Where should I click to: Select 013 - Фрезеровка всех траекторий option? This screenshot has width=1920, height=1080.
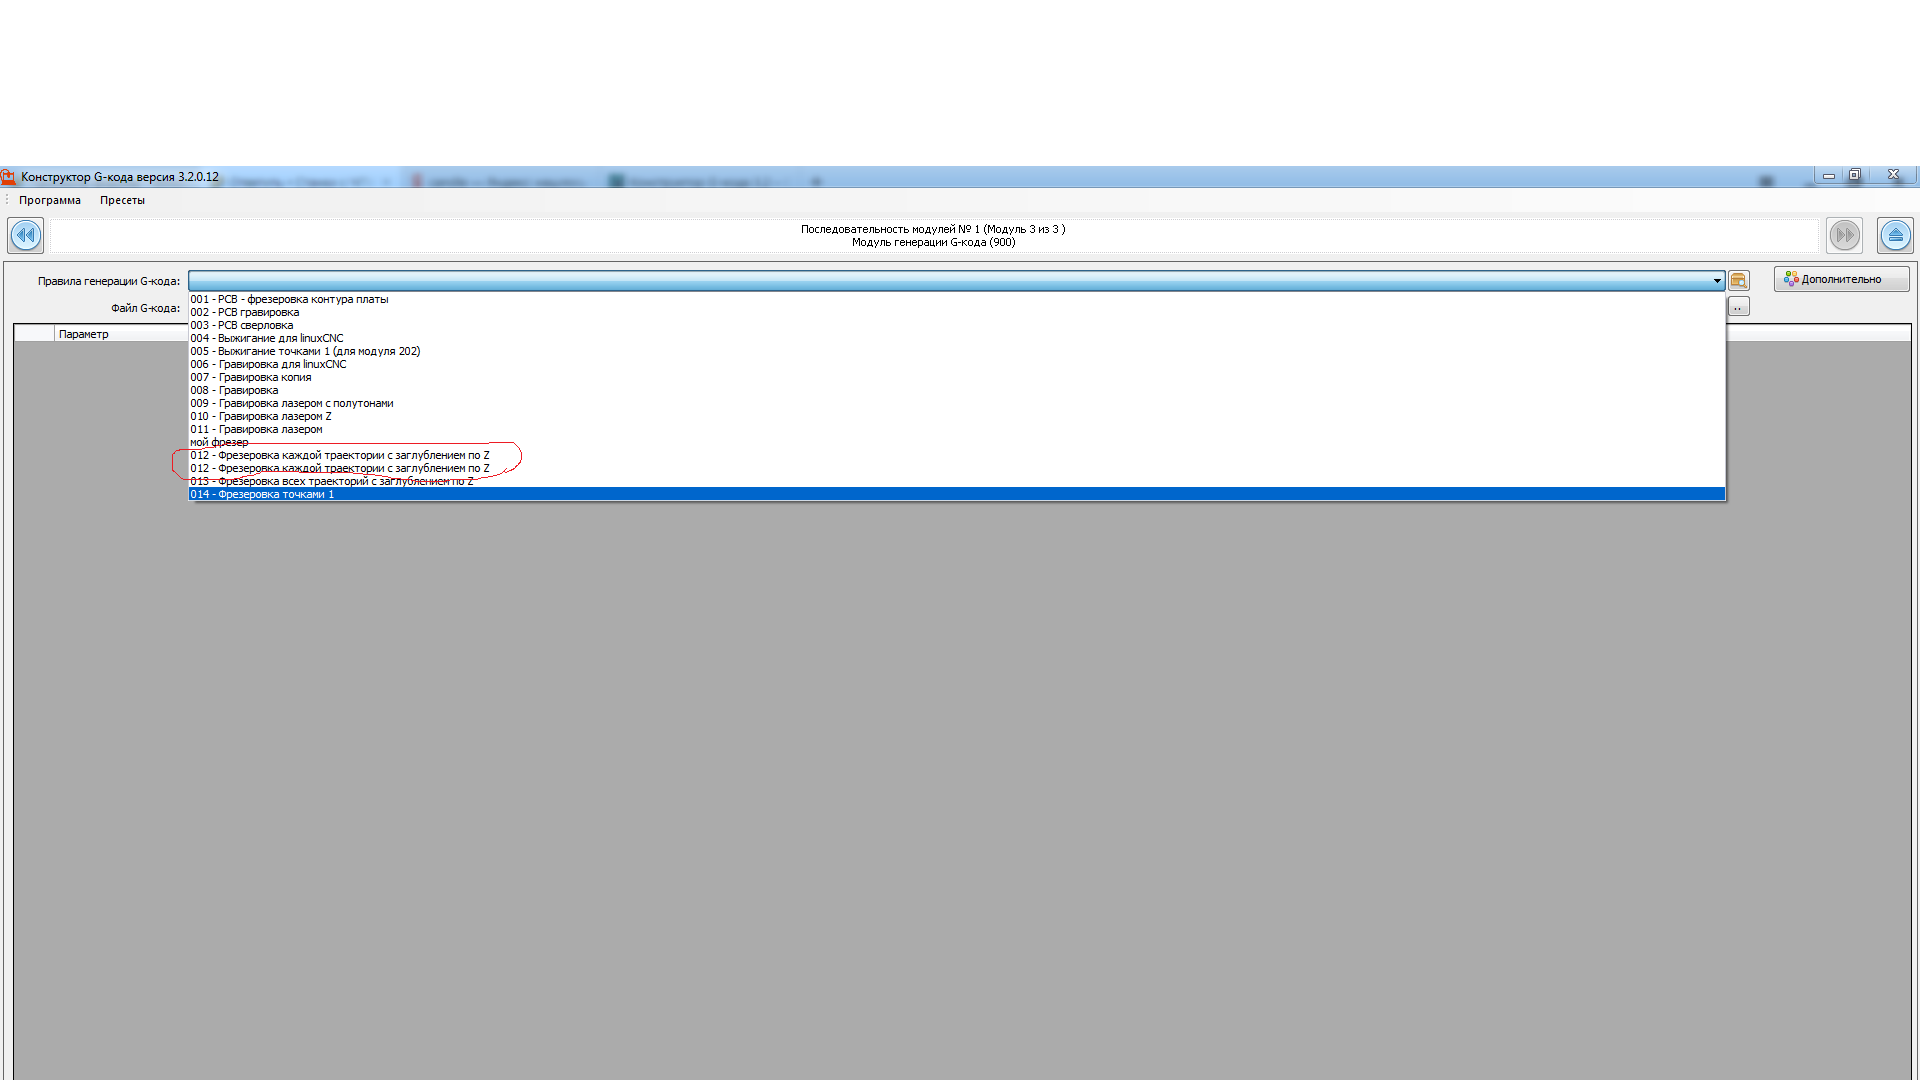tap(332, 481)
